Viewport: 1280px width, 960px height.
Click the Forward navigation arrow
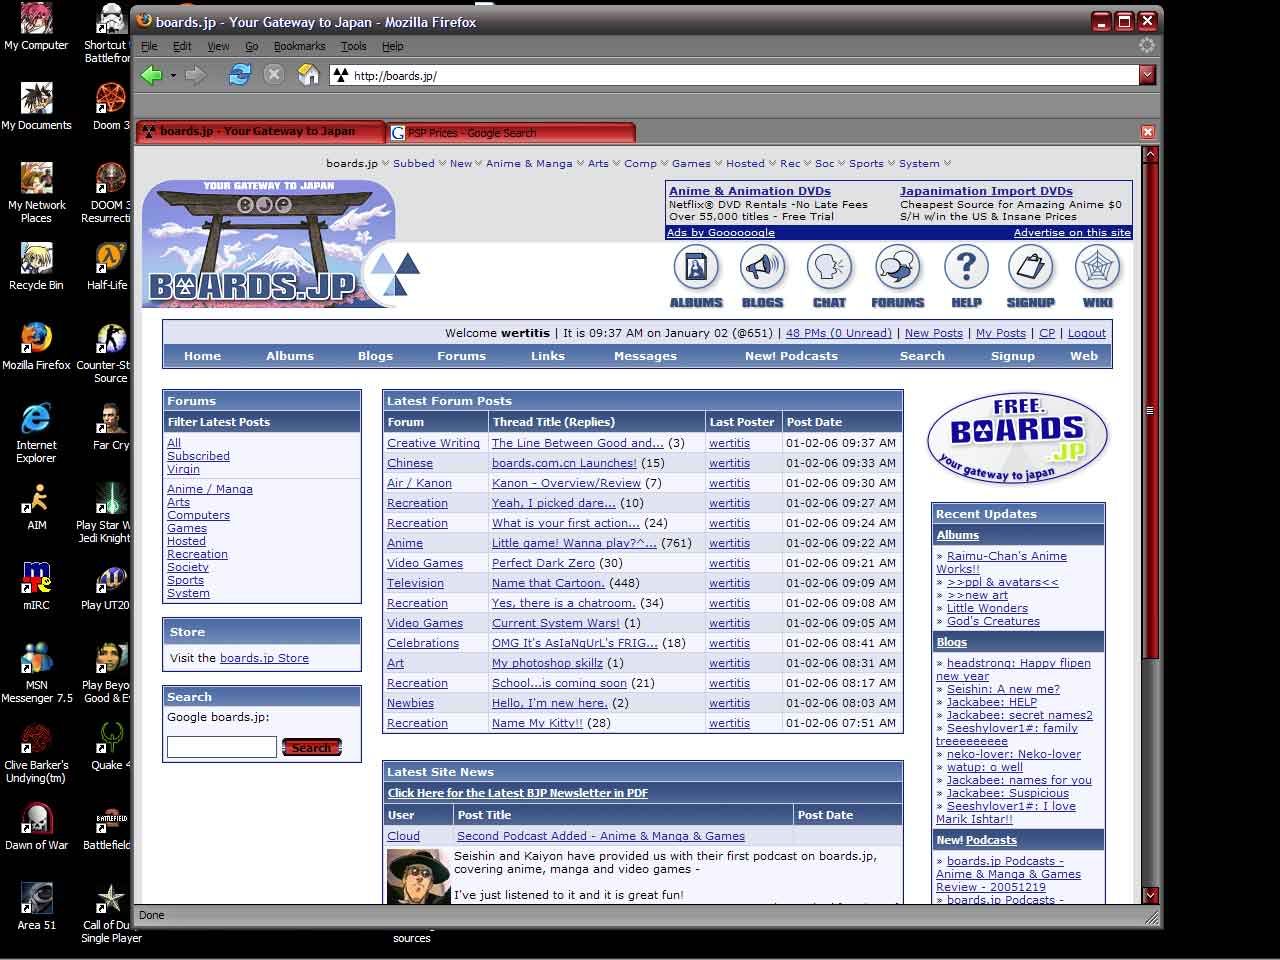(195, 75)
